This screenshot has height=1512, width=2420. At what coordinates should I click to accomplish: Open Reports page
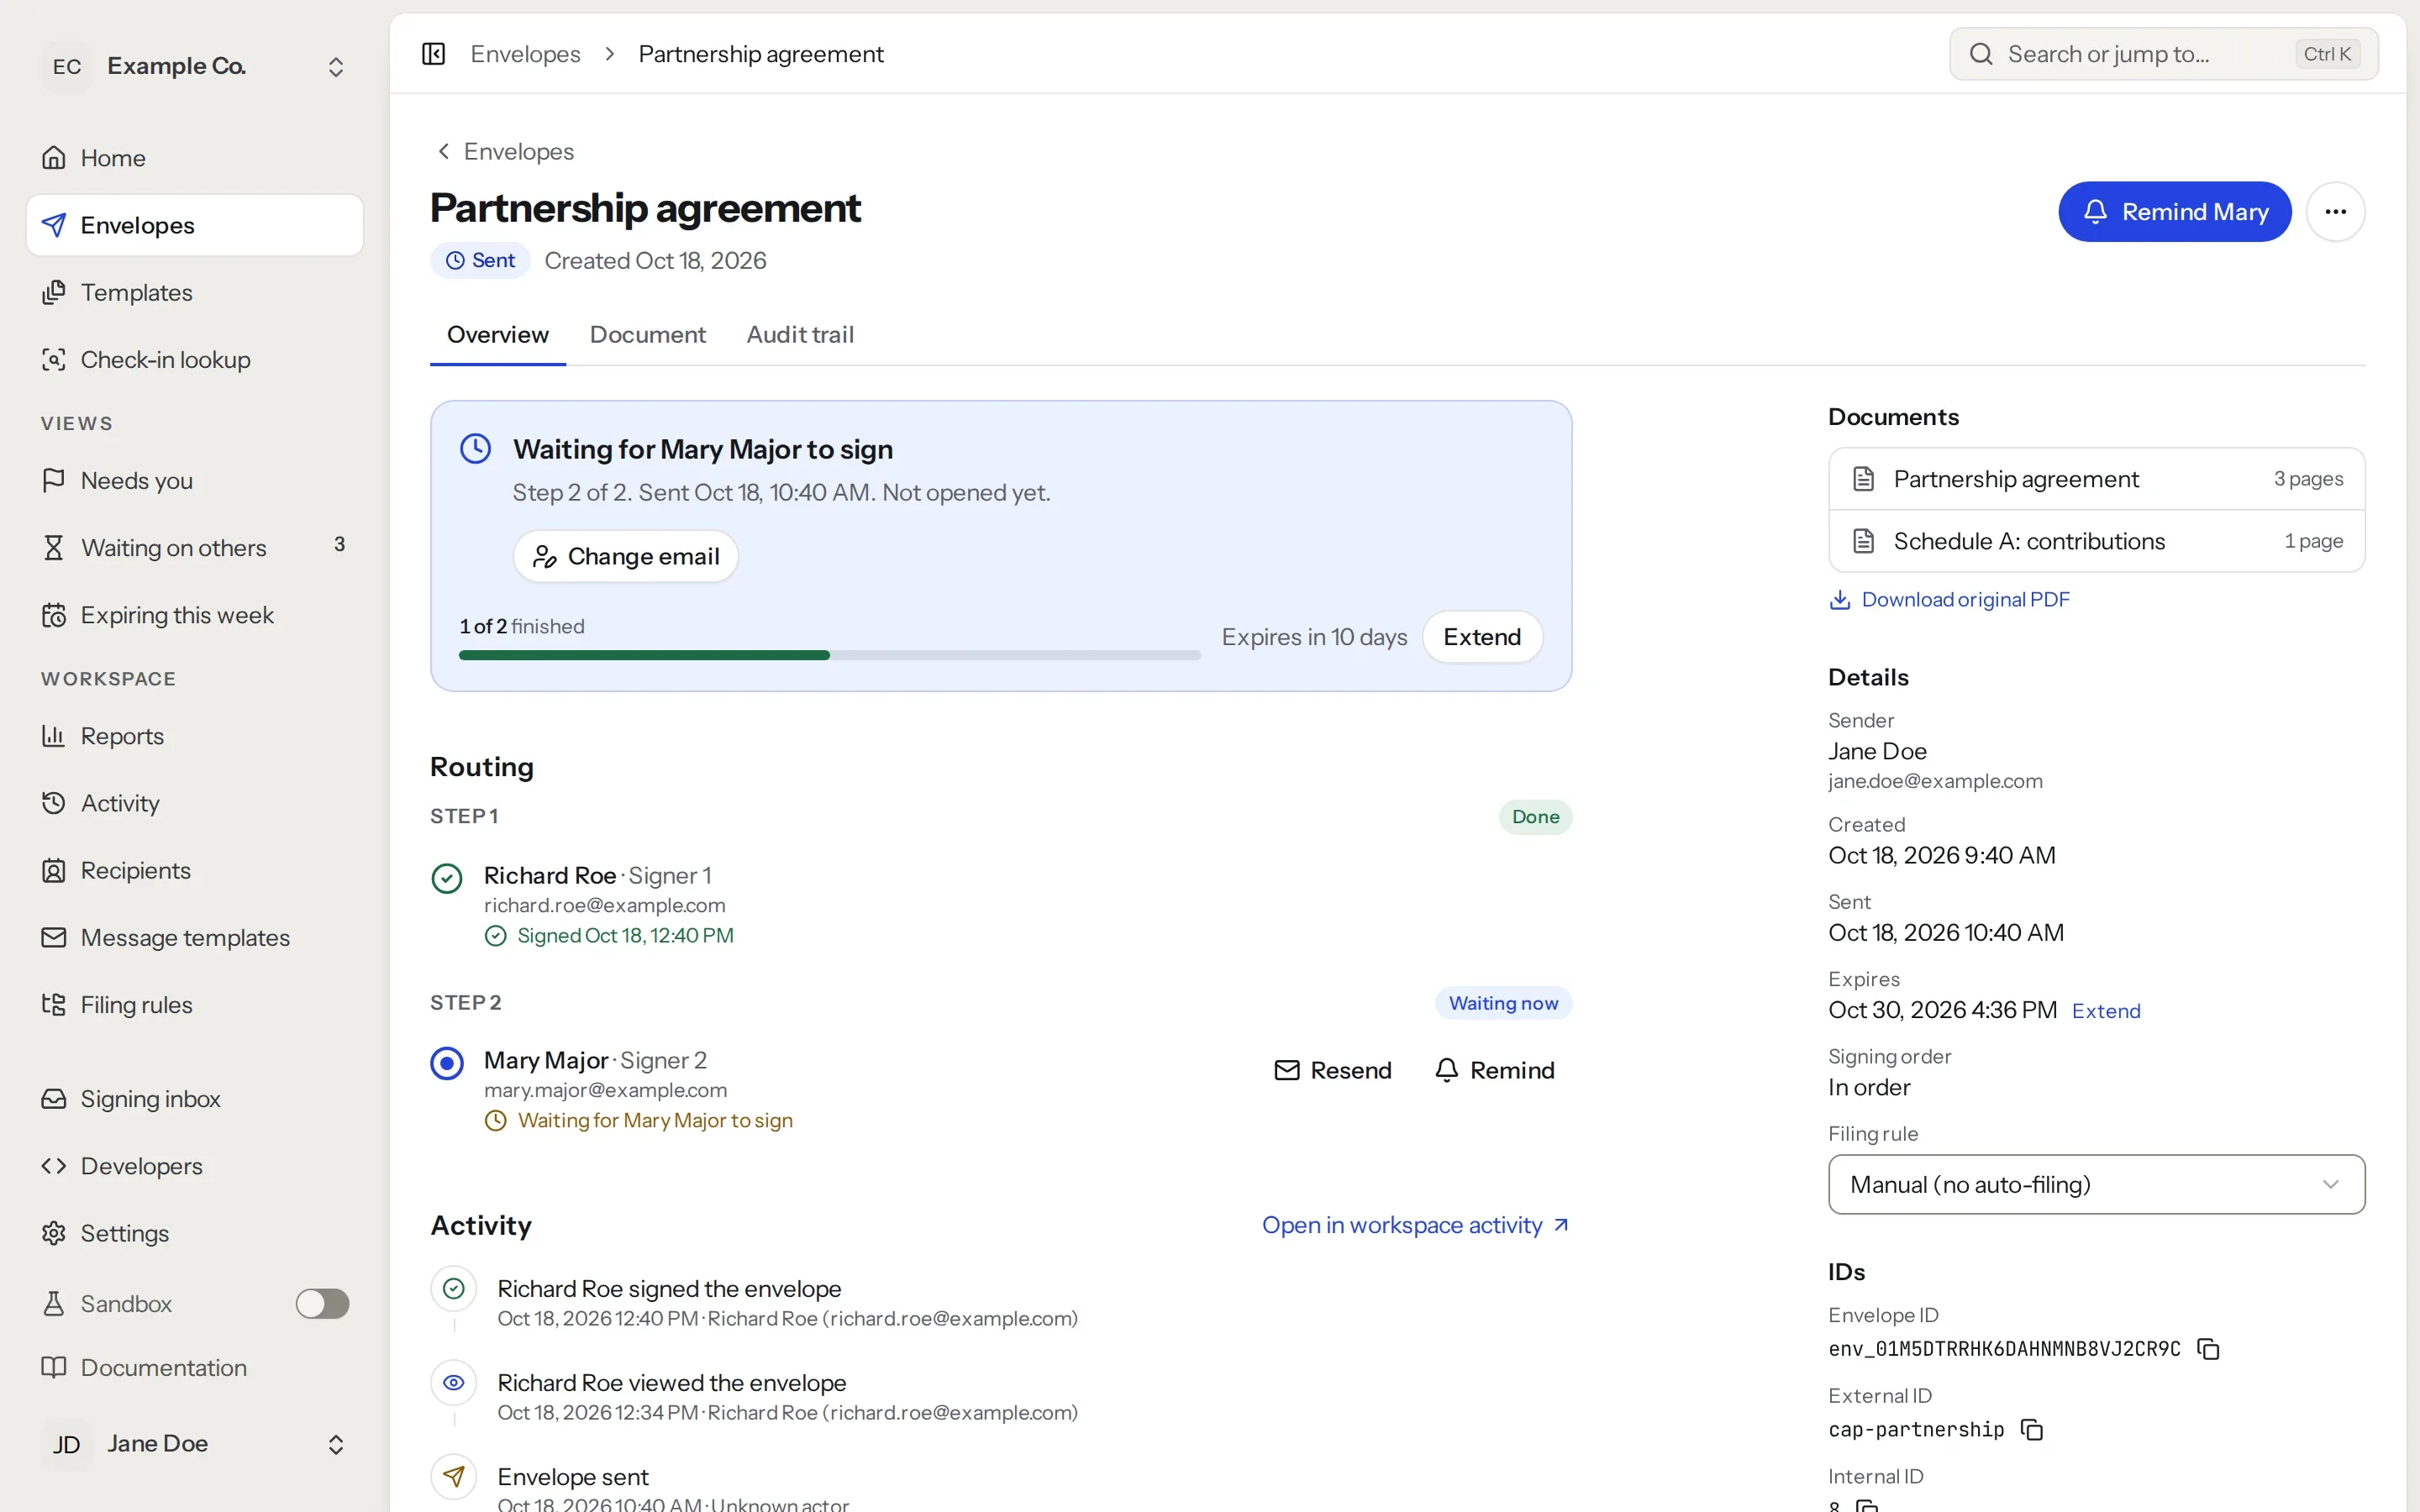tap(195, 736)
